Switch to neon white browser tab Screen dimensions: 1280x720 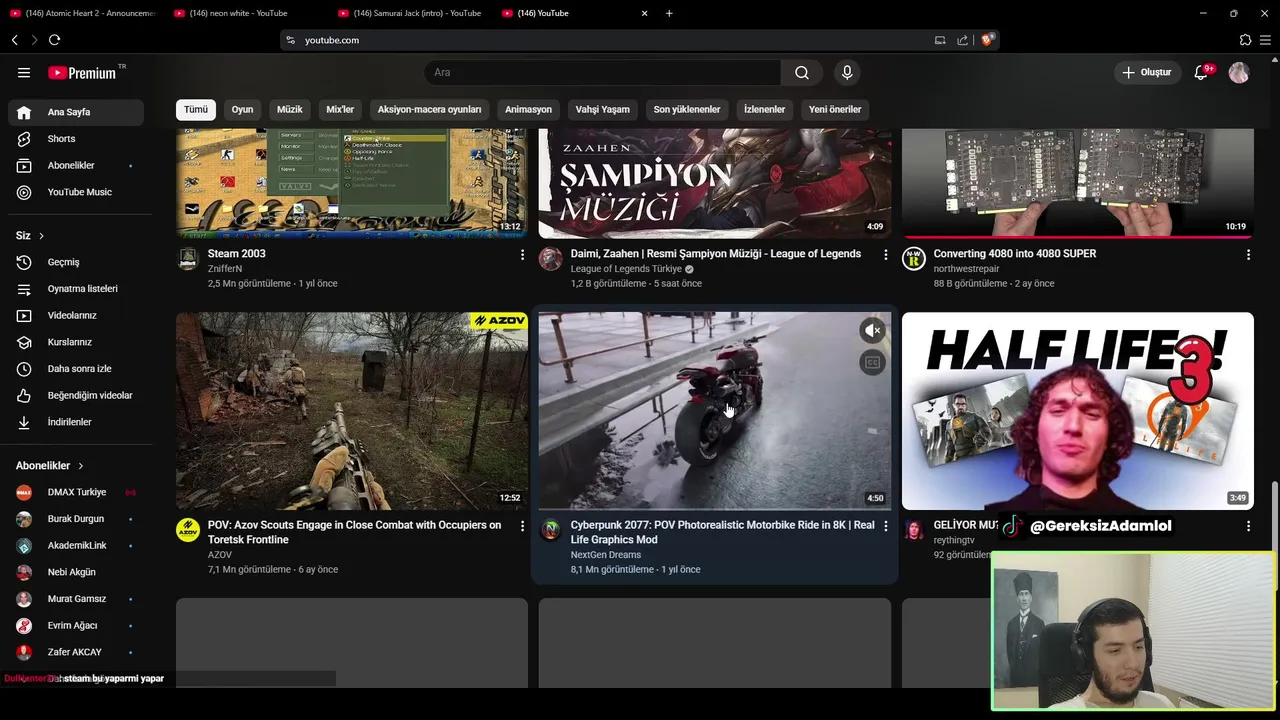click(x=245, y=13)
